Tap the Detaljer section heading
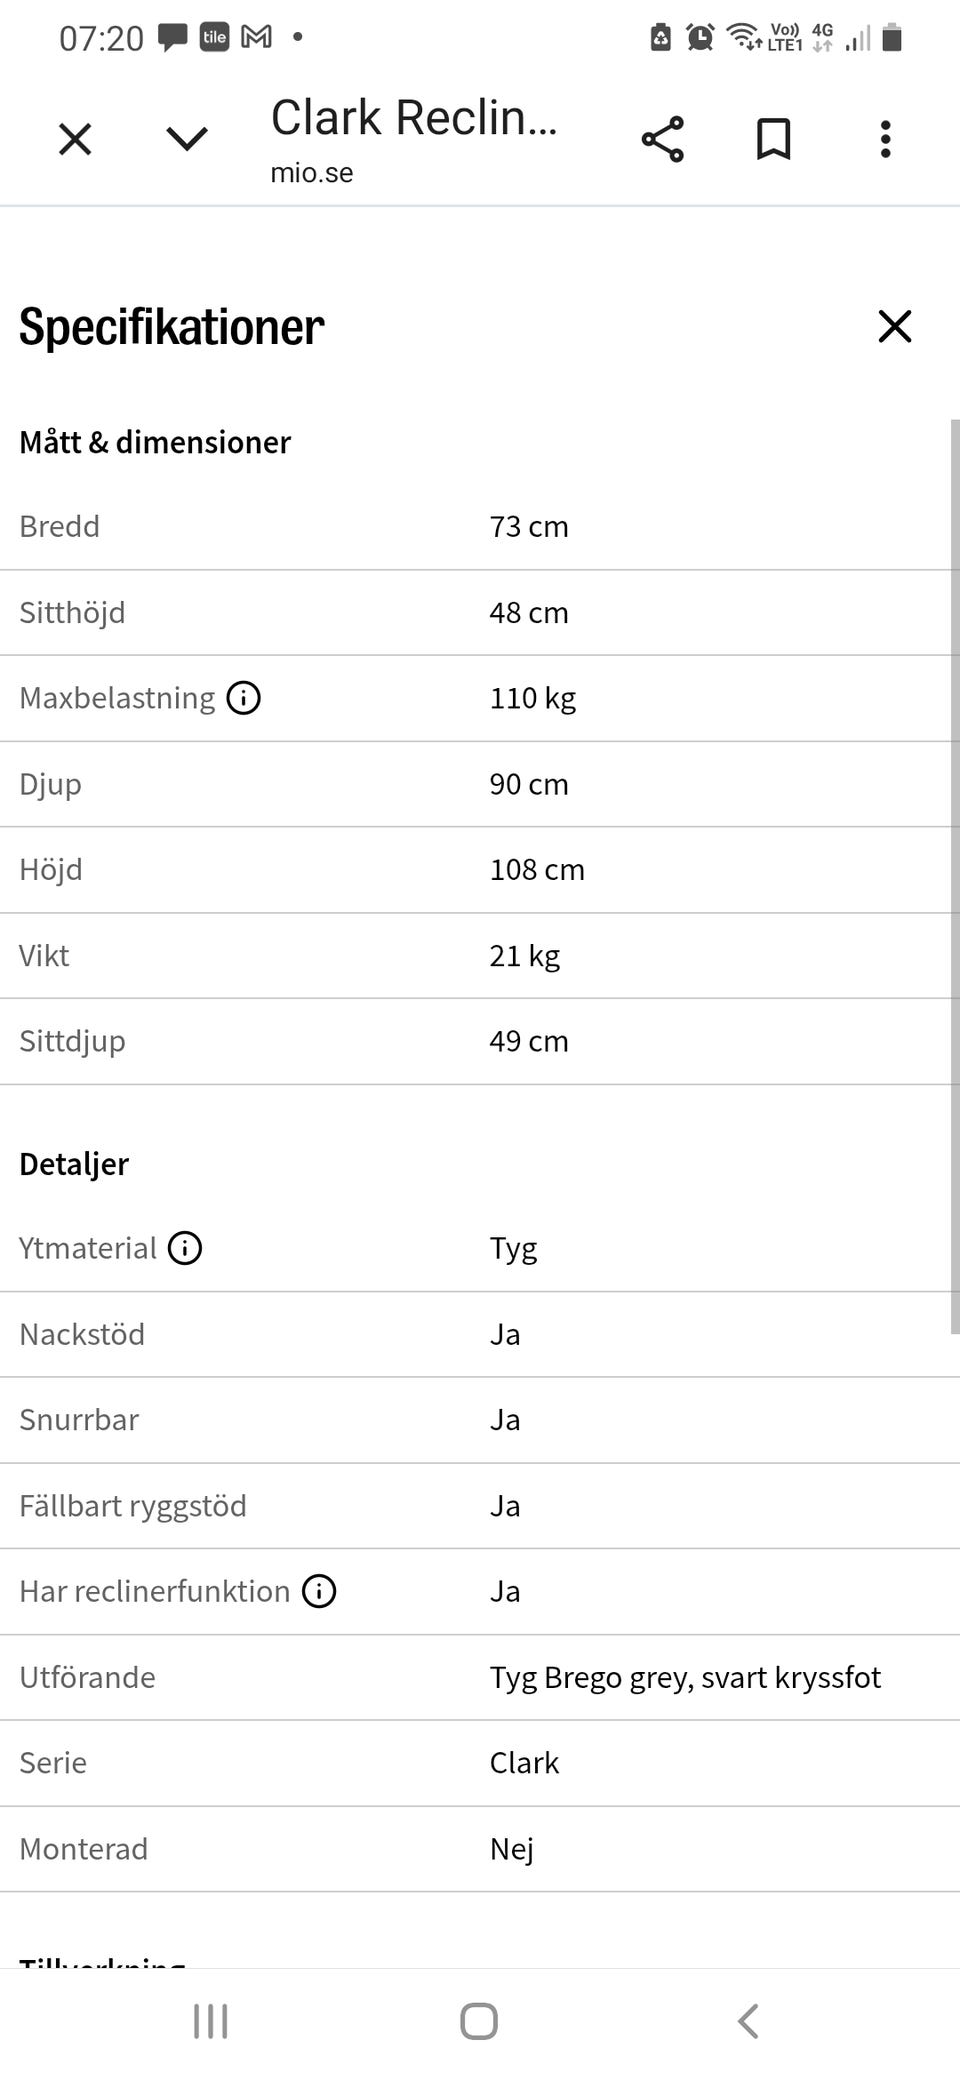 [x=74, y=1164]
